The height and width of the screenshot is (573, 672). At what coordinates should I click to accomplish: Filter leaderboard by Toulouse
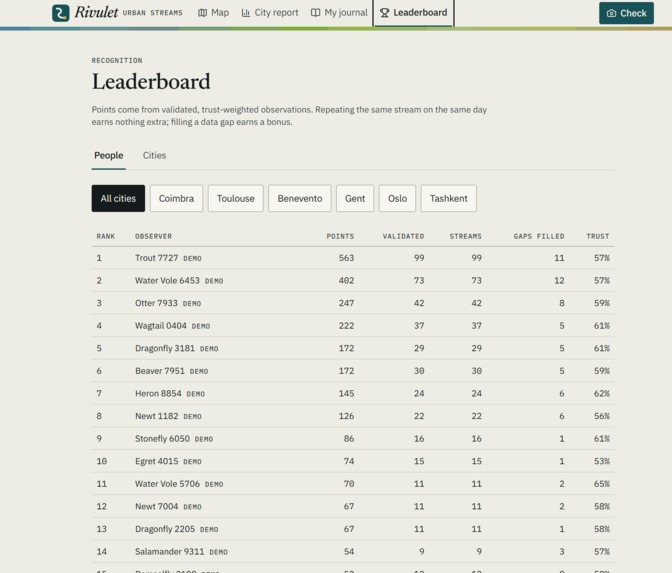[x=235, y=198]
